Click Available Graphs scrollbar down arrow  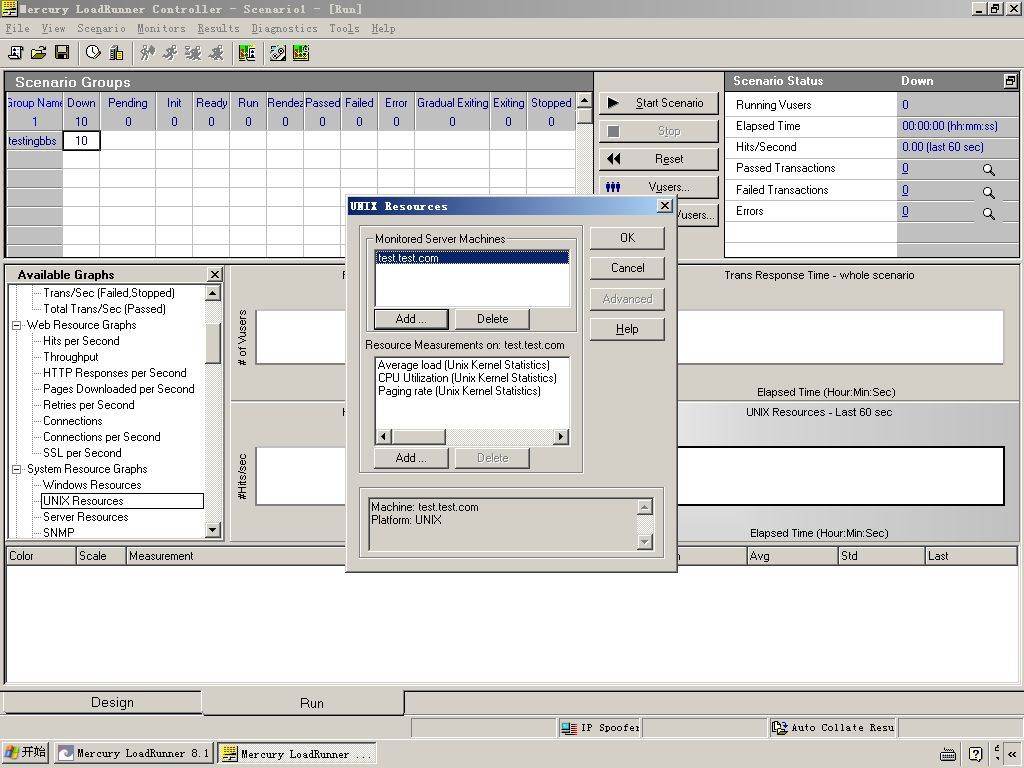[212, 530]
